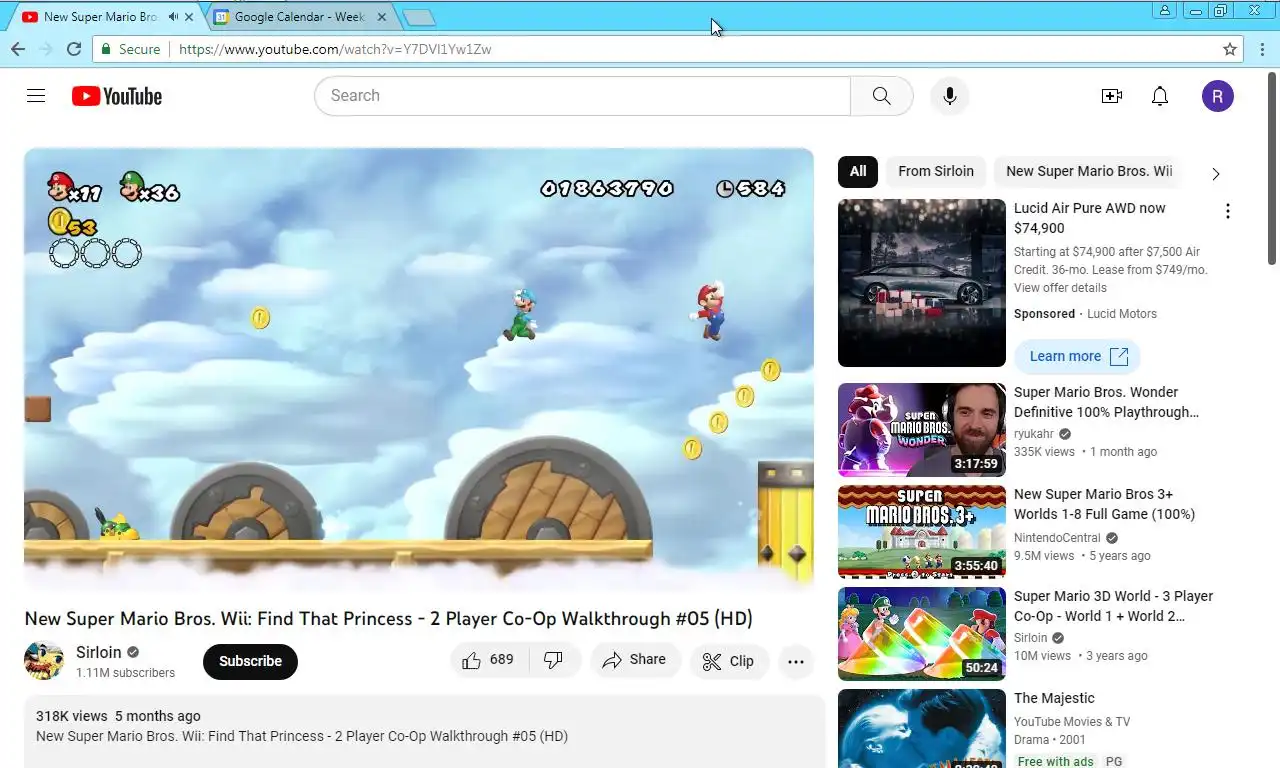Click the browser address bar URL
Viewport: 1280px width, 768px height.
(335, 49)
